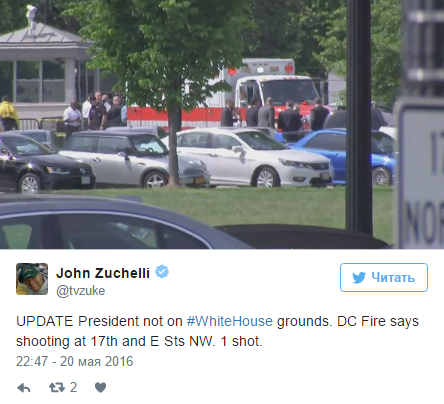Click the street sign at the photo's right edge

click(419, 173)
